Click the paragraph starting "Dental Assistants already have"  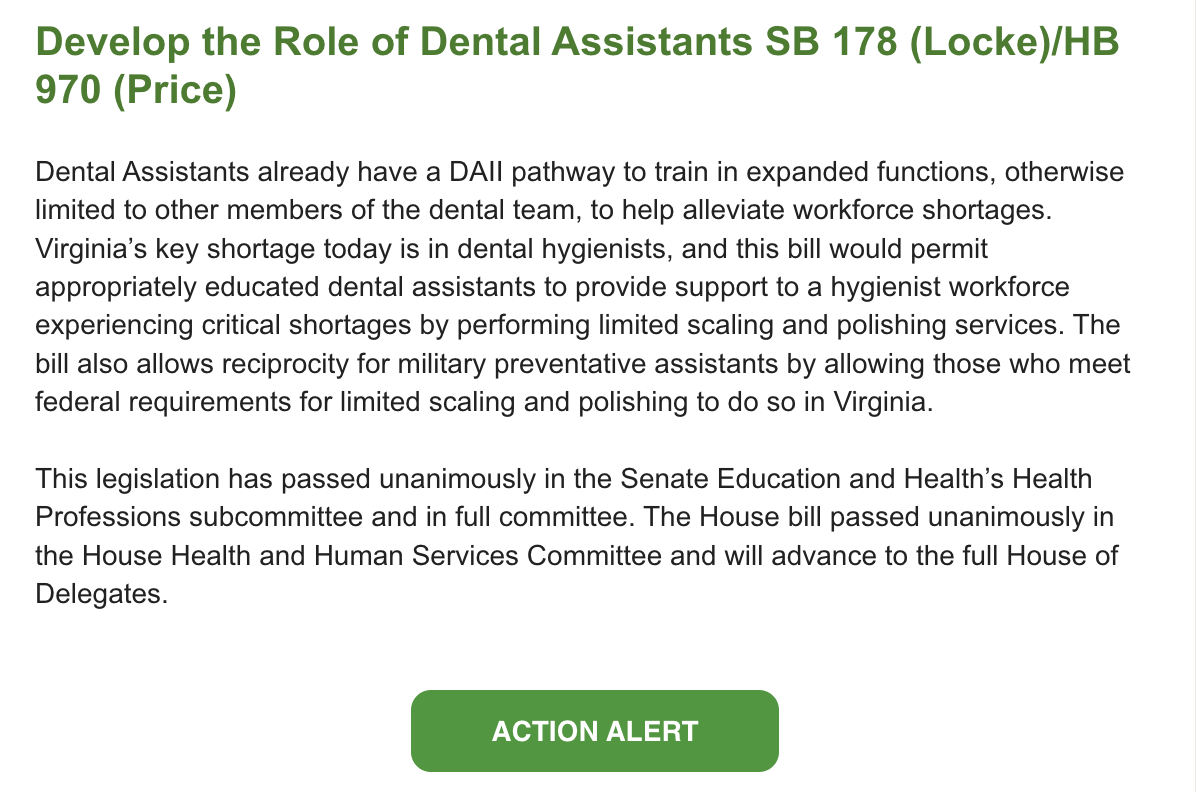click(x=580, y=288)
